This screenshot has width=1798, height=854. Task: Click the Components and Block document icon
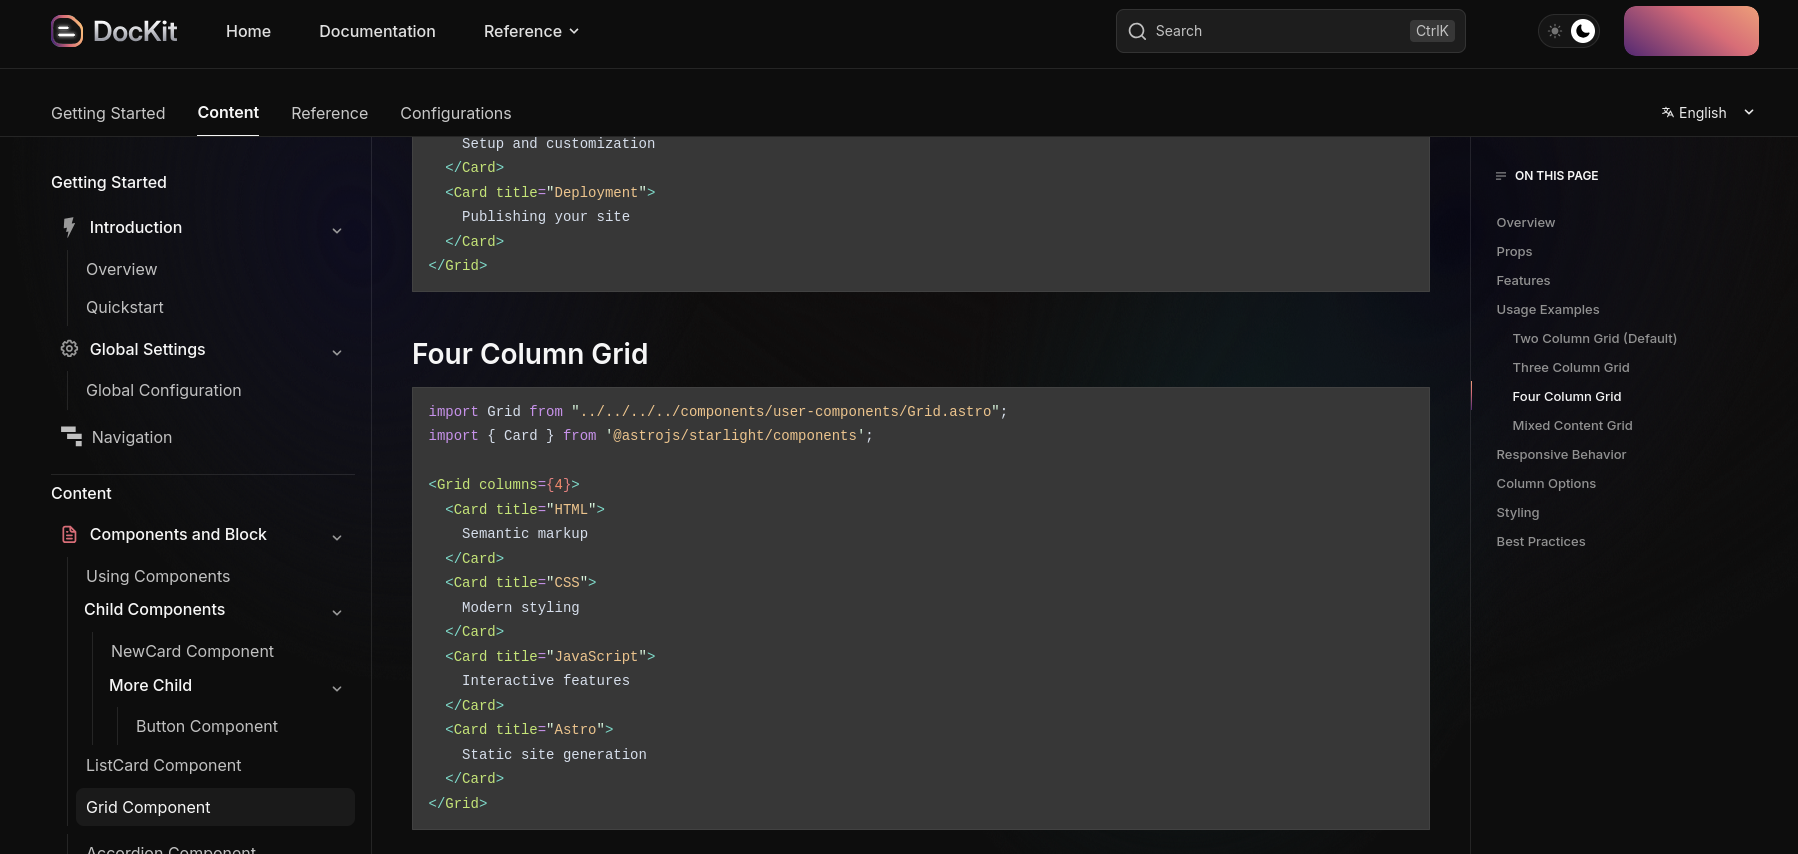point(69,534)
